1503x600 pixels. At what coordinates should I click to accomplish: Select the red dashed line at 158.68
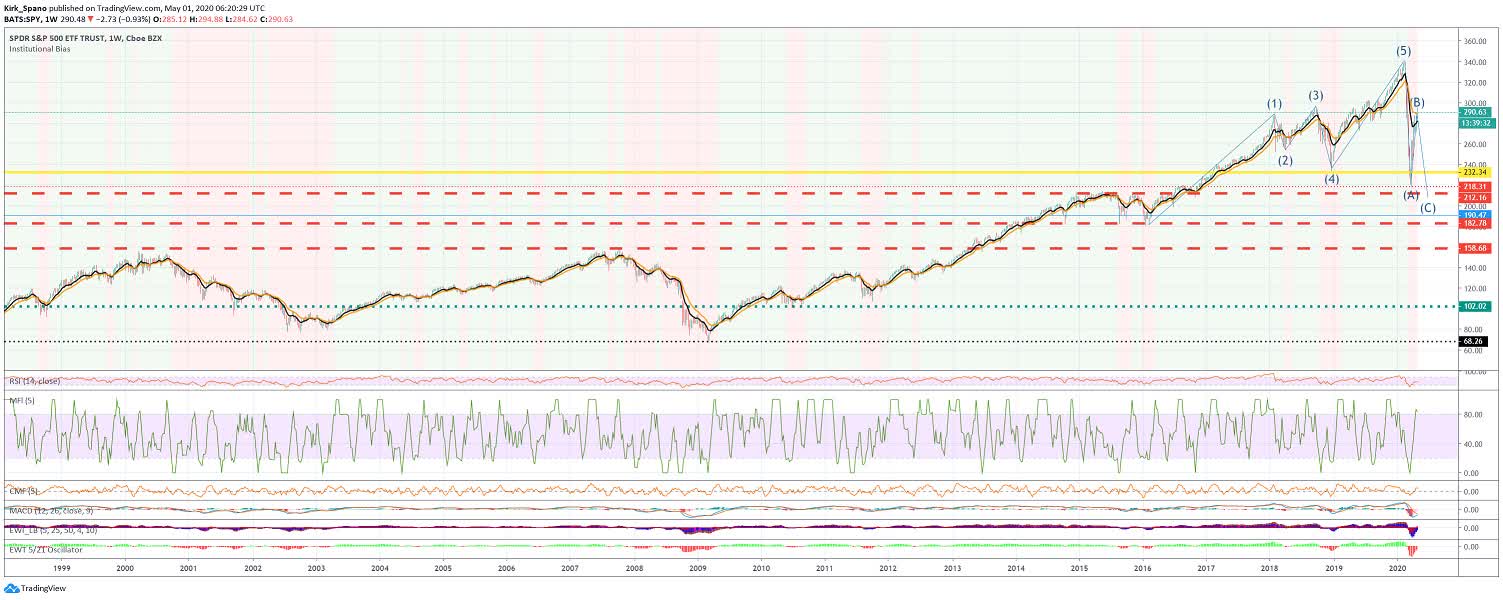click(730, 248)
